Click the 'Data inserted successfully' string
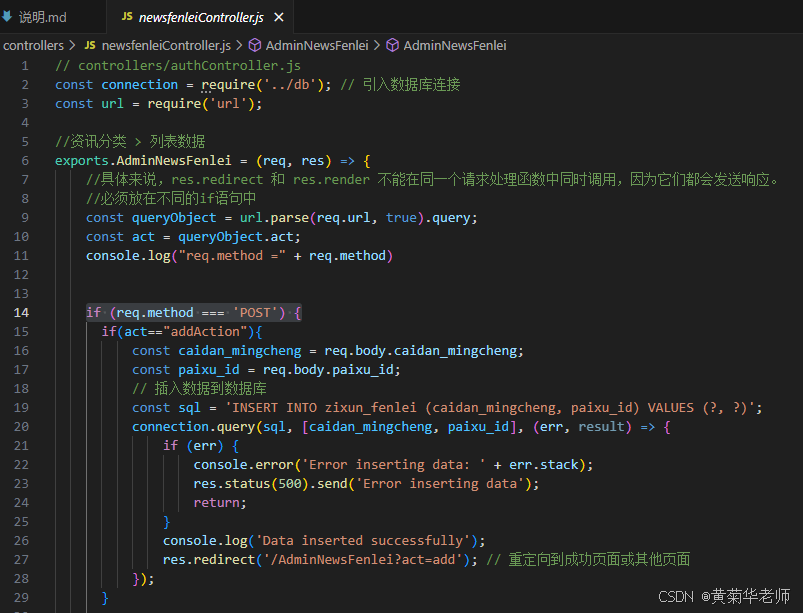The image size is (803, 613). click(x=363, y=540)
